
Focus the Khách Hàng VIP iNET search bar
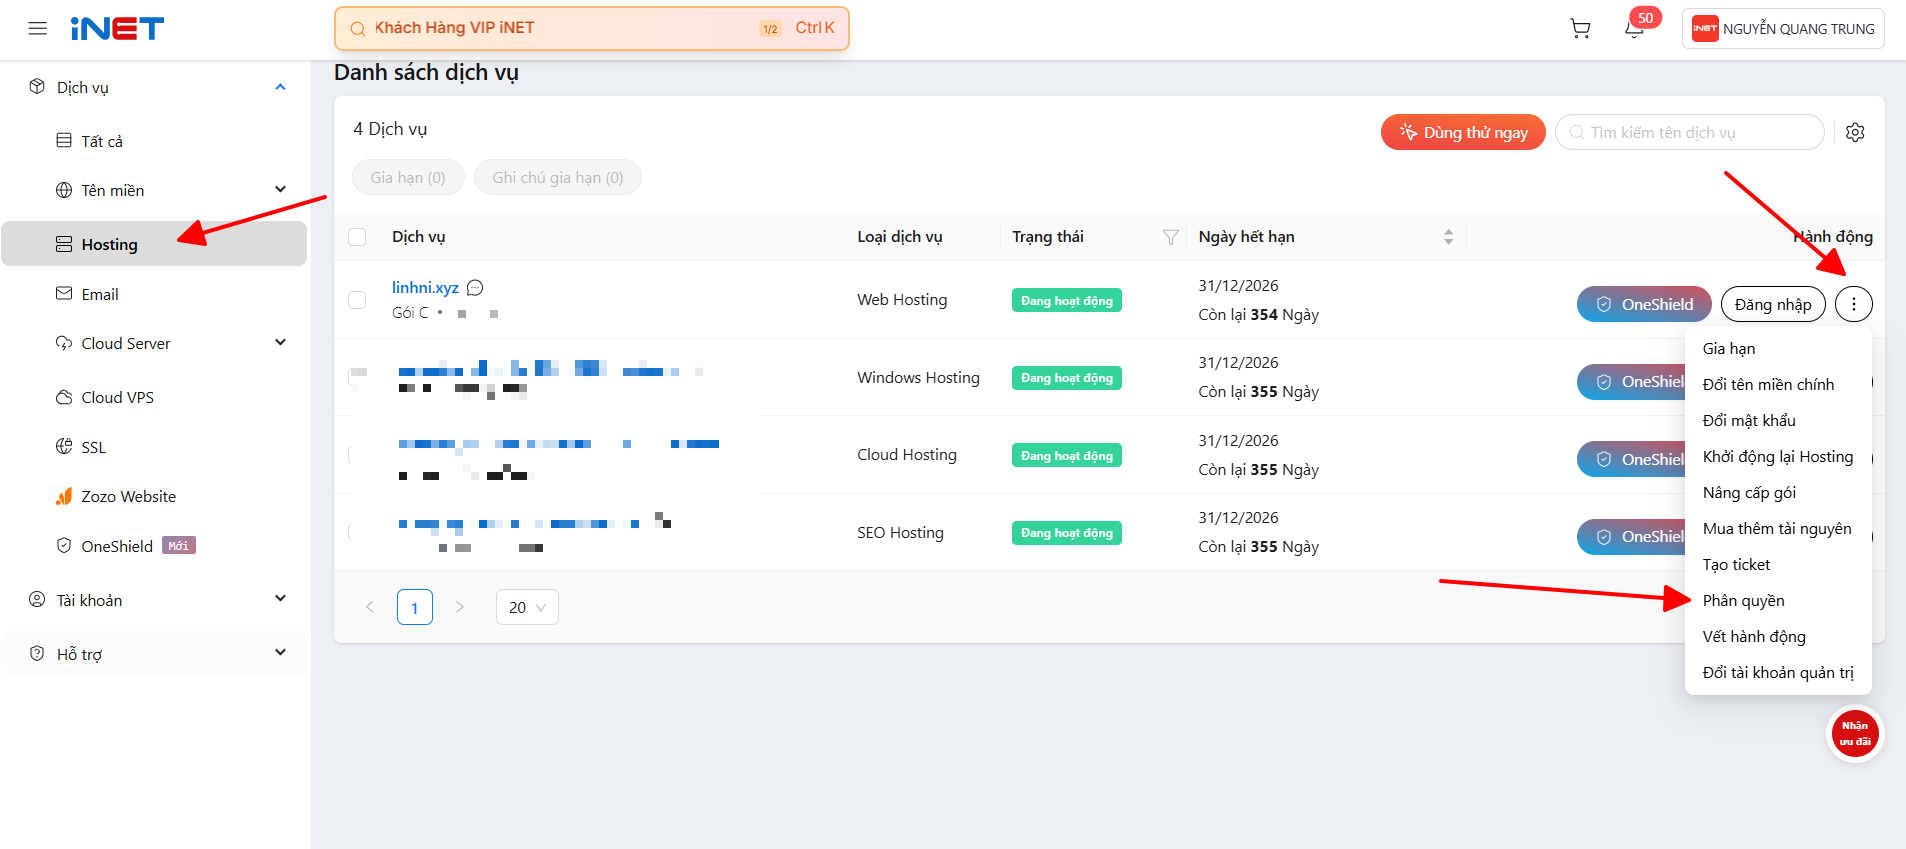click(592, 28)
